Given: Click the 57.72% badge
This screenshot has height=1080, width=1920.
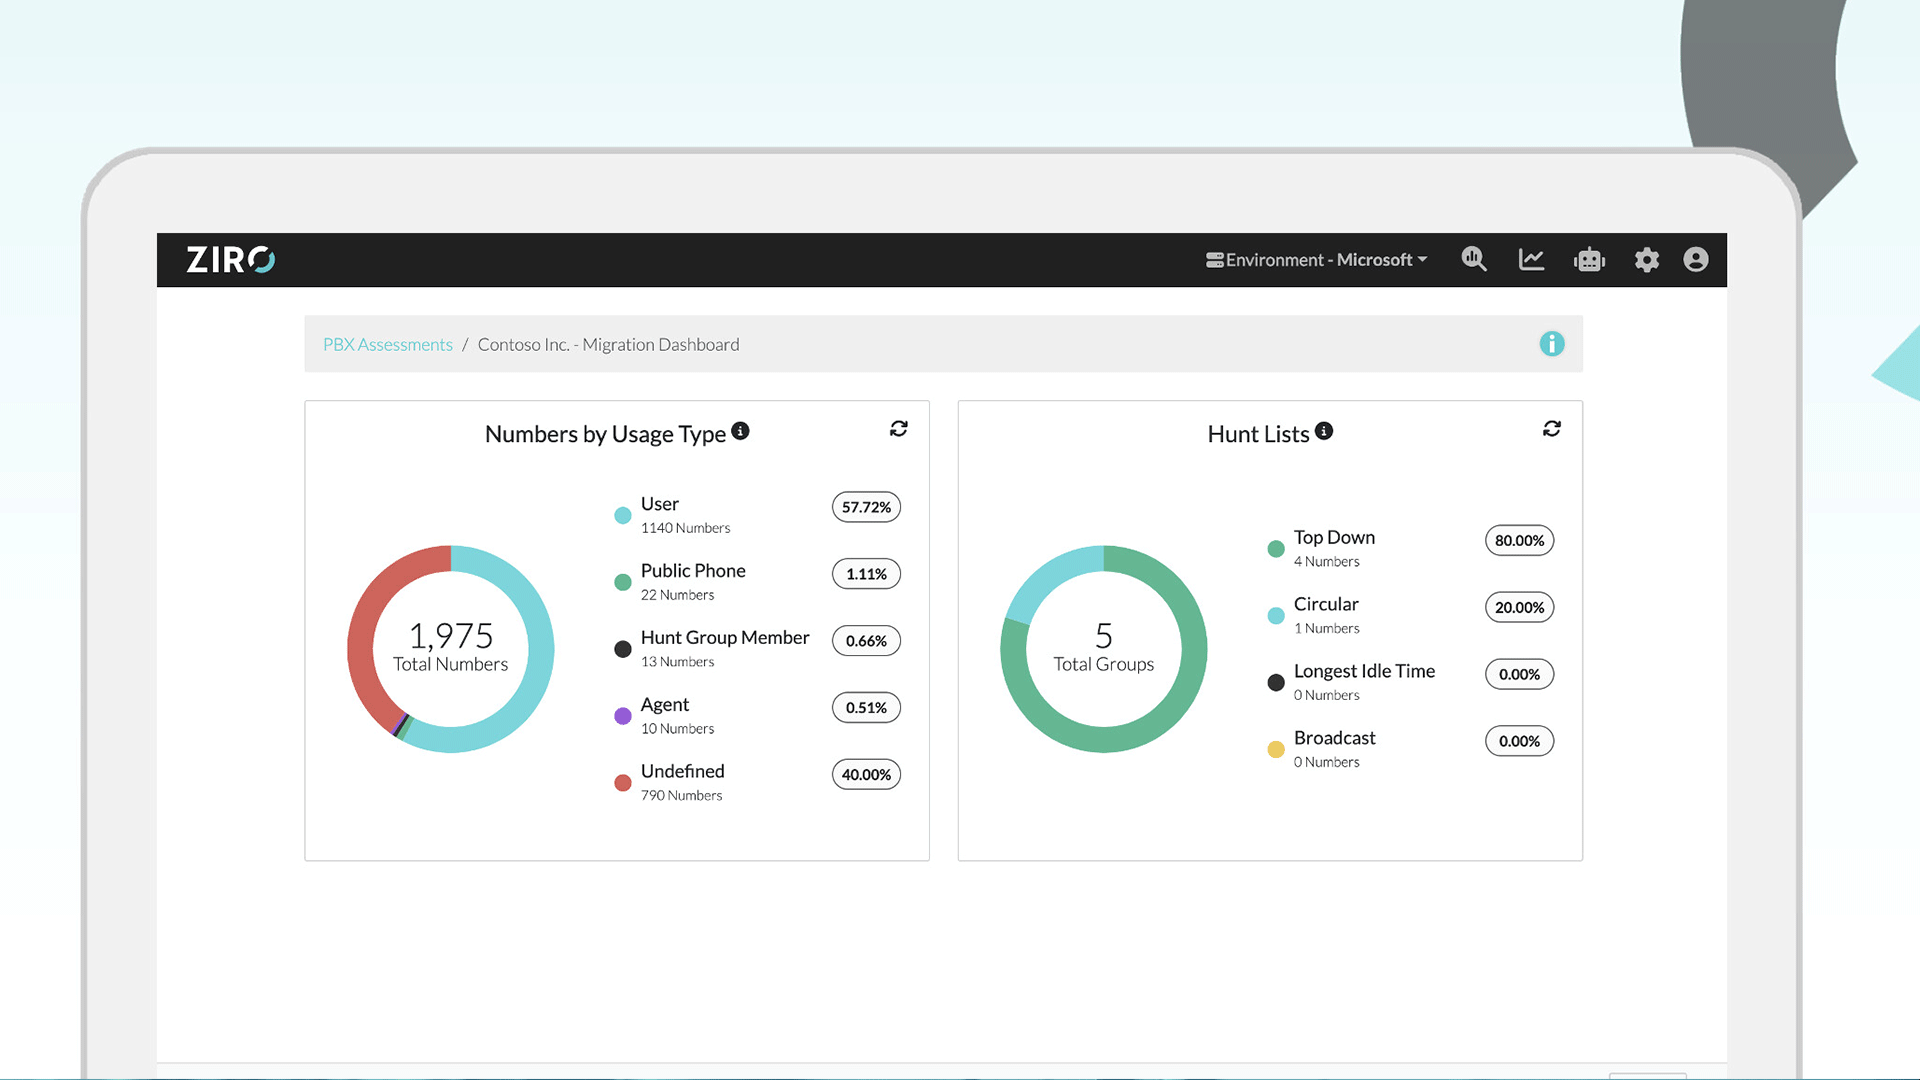Looking at the screenshot, I should click(866, 507).
